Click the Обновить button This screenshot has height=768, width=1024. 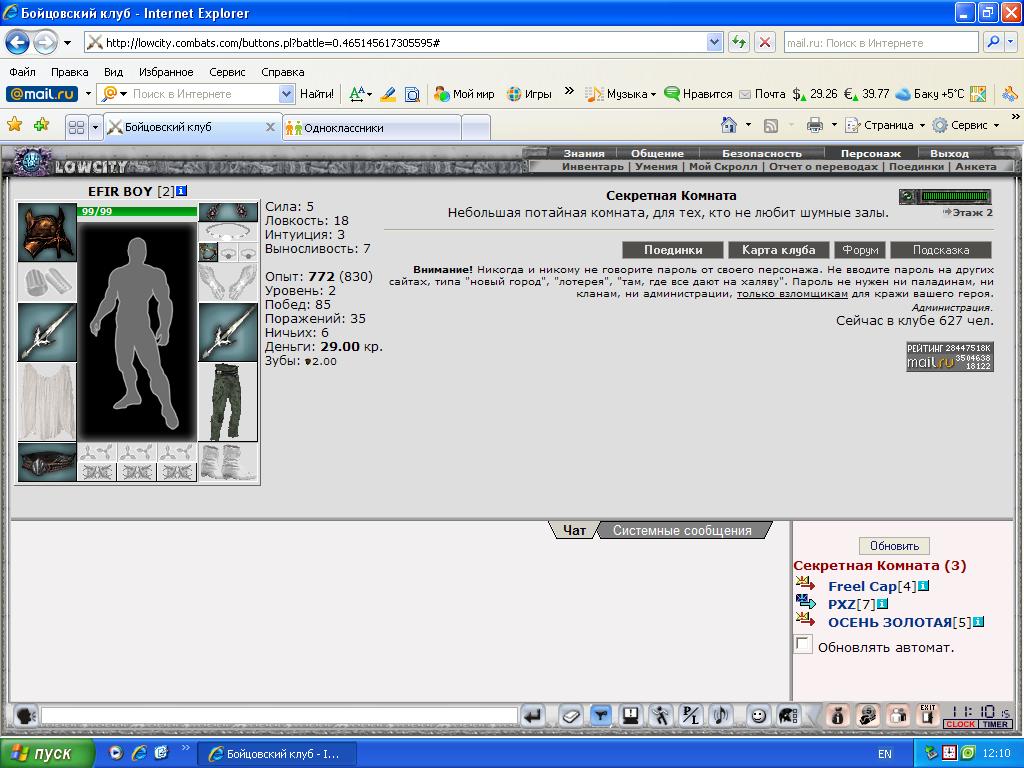pos(894,546)
